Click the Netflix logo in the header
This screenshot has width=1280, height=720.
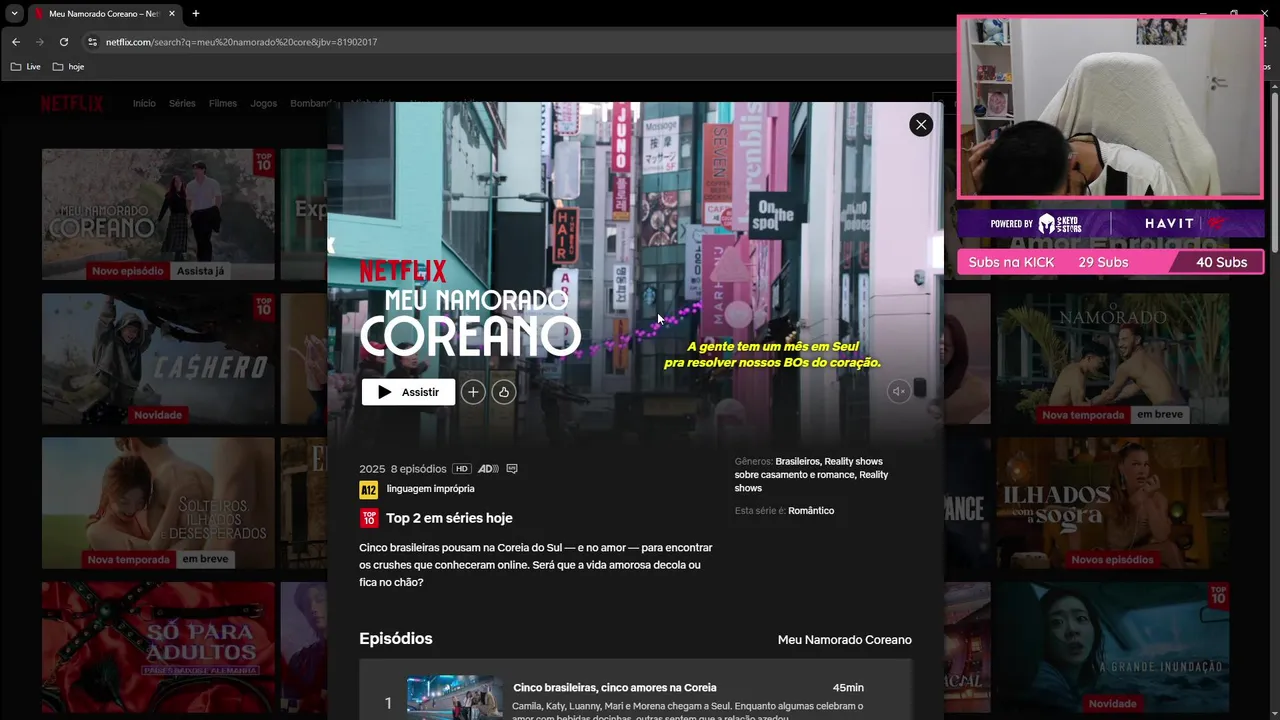point(72,104)
